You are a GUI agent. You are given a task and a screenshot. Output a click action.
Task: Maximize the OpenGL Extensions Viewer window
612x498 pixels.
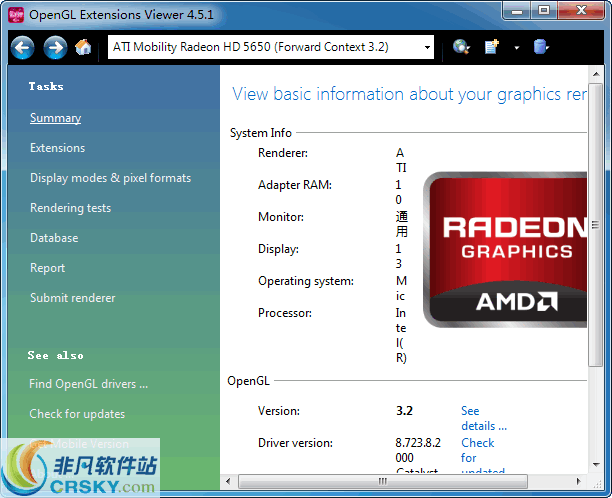coord(544,11)
